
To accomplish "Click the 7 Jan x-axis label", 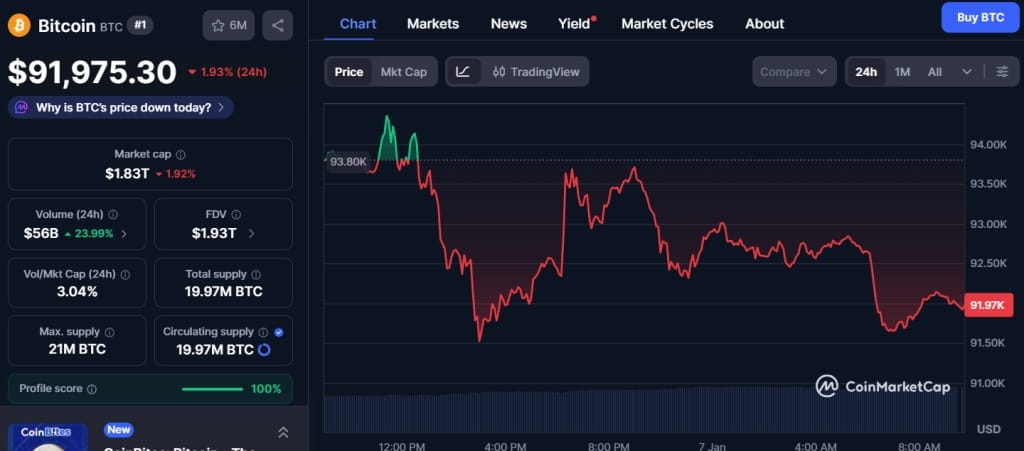I will click(x=712, y=447).
